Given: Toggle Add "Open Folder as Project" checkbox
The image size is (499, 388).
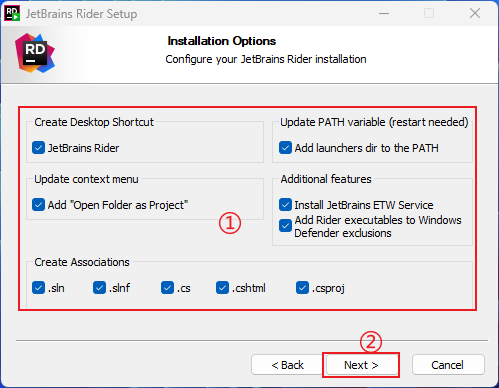Looking at the screenshot, I should pyautogui.click(x=38, y=205).
